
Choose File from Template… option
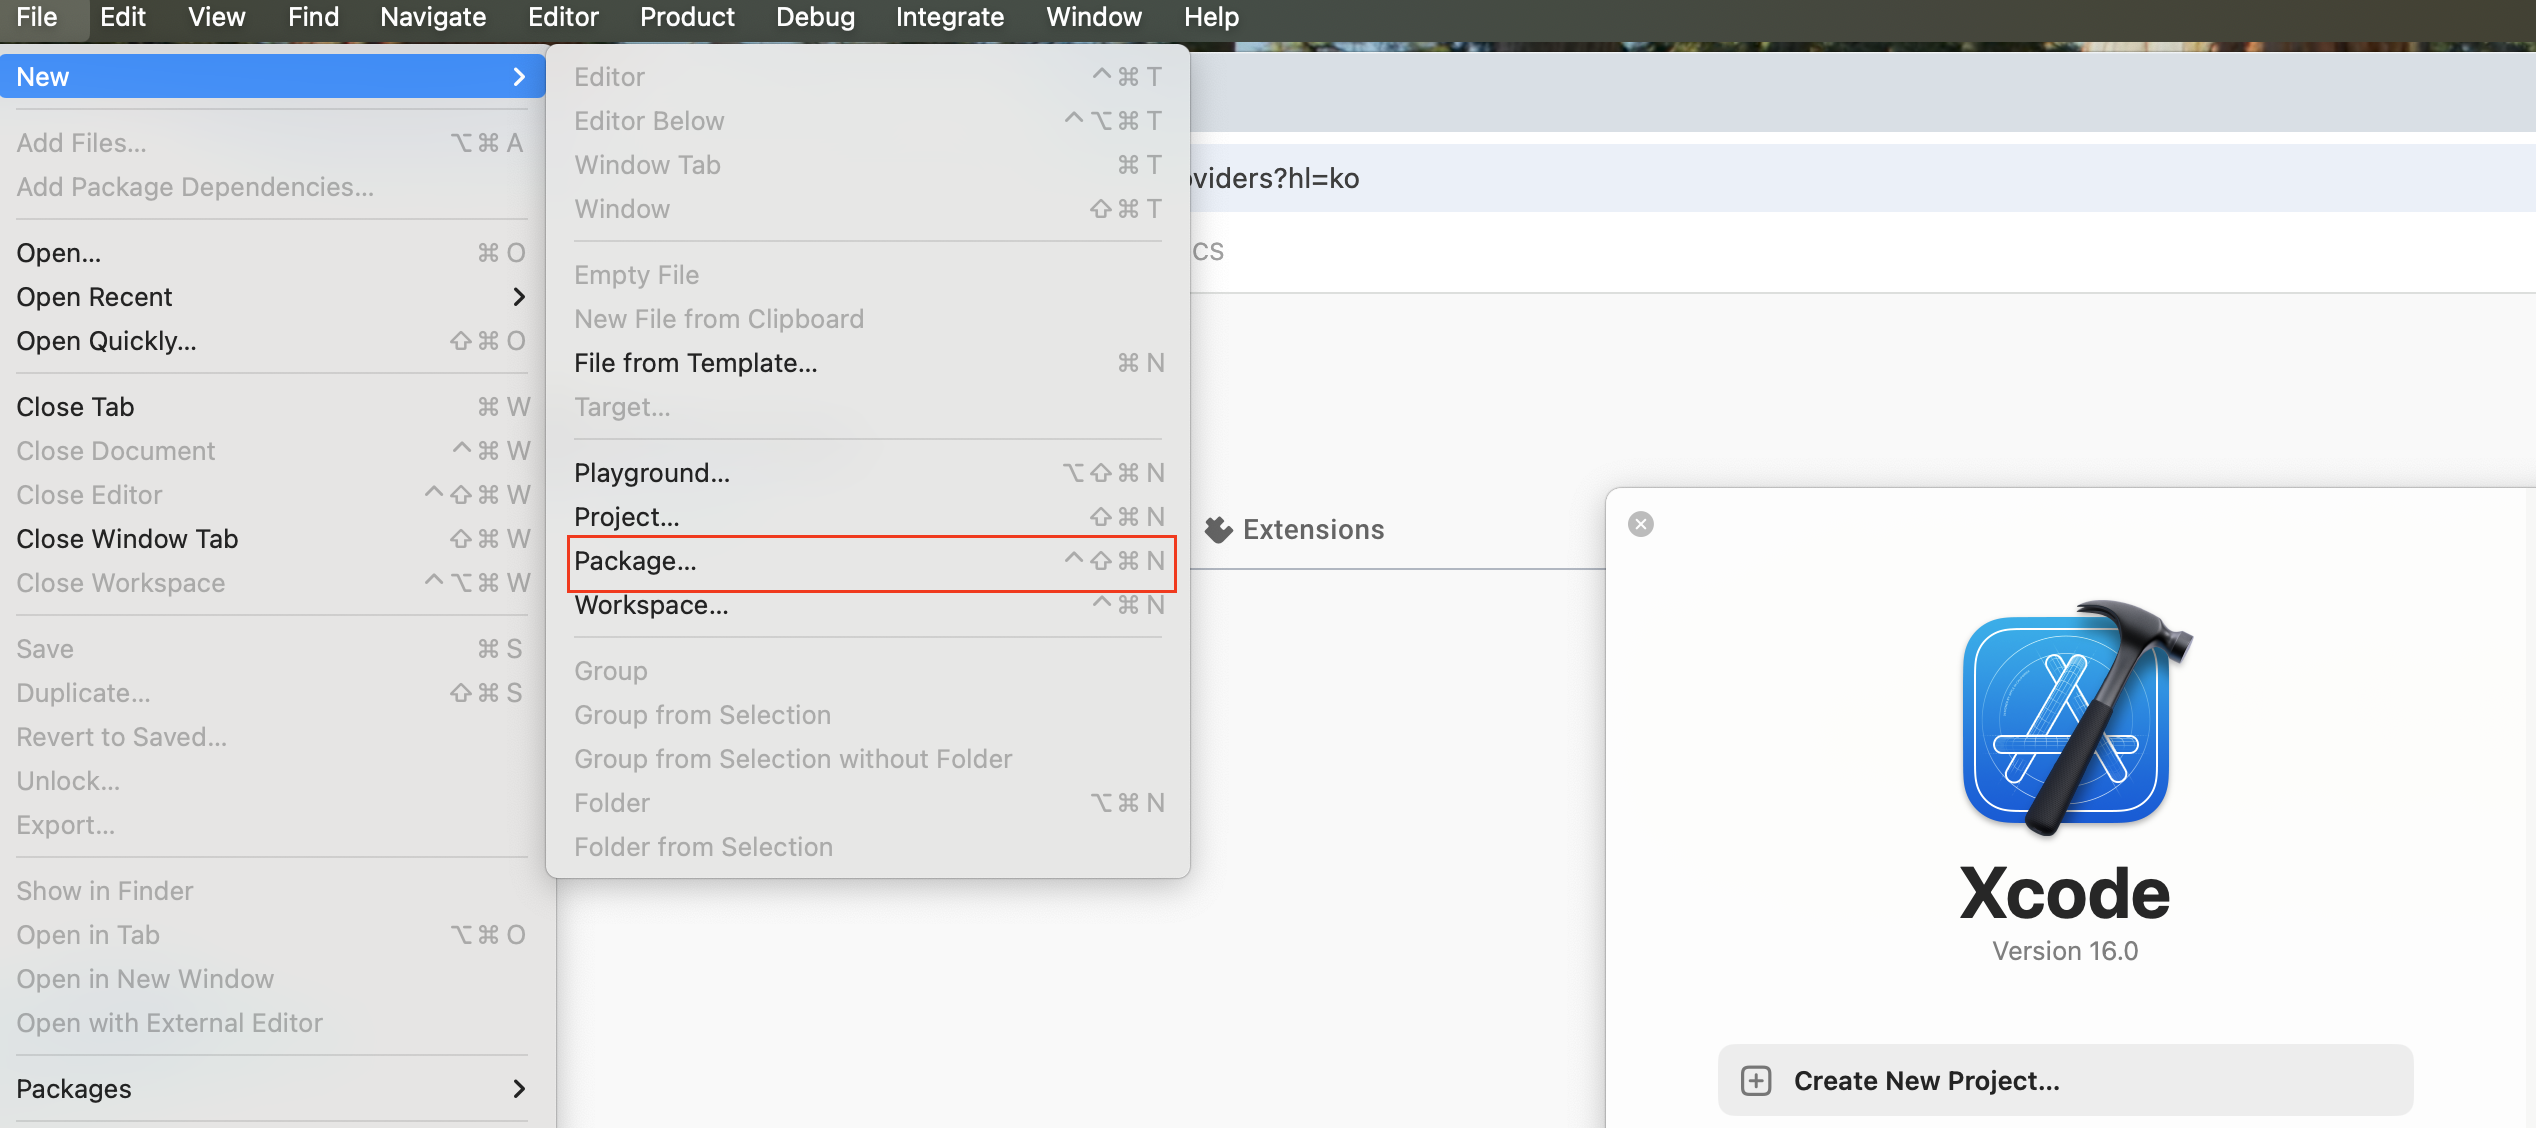pyautogui.click(x=696, y=363)
